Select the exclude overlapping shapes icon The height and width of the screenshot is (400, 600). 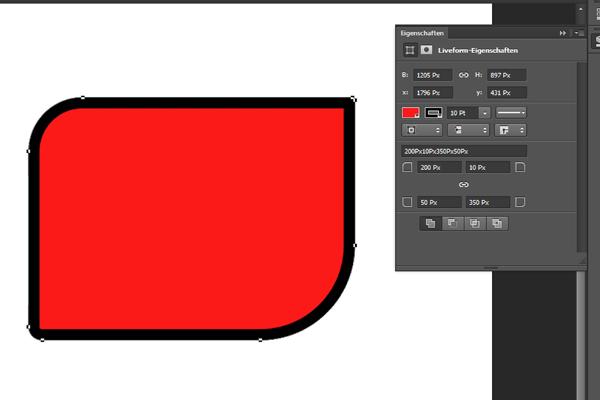coord(495,224)
